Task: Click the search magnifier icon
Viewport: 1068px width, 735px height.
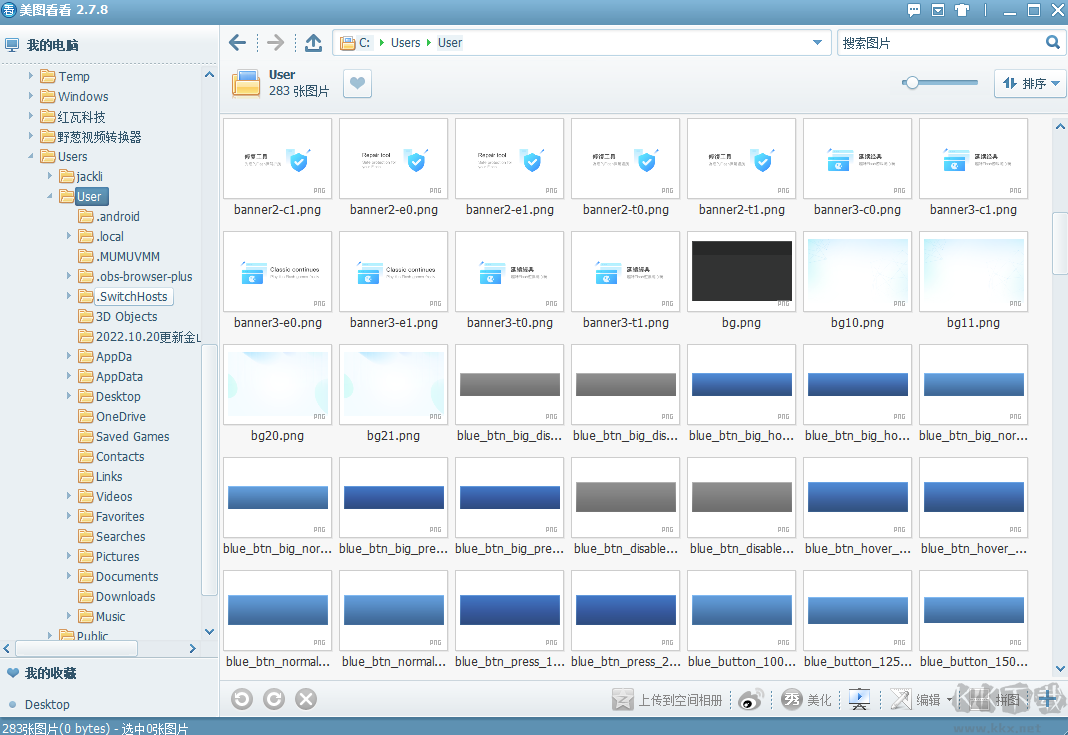Action: (1053, 43)
